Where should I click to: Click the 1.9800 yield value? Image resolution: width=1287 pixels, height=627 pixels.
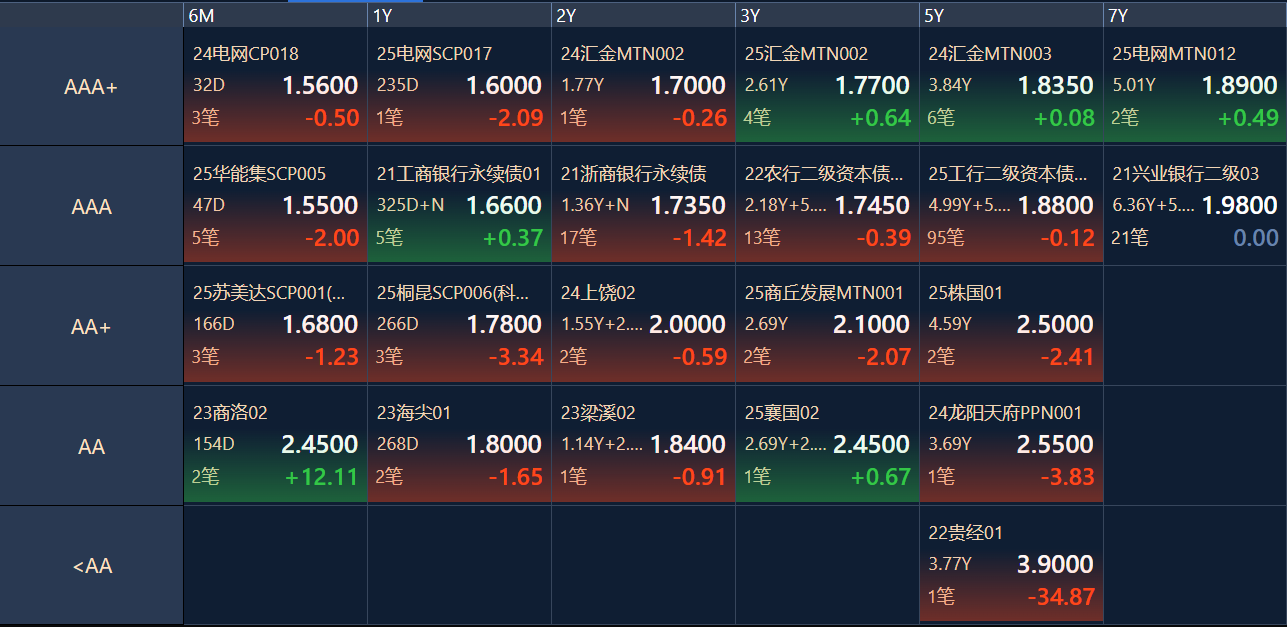[x=1240, y=206]
